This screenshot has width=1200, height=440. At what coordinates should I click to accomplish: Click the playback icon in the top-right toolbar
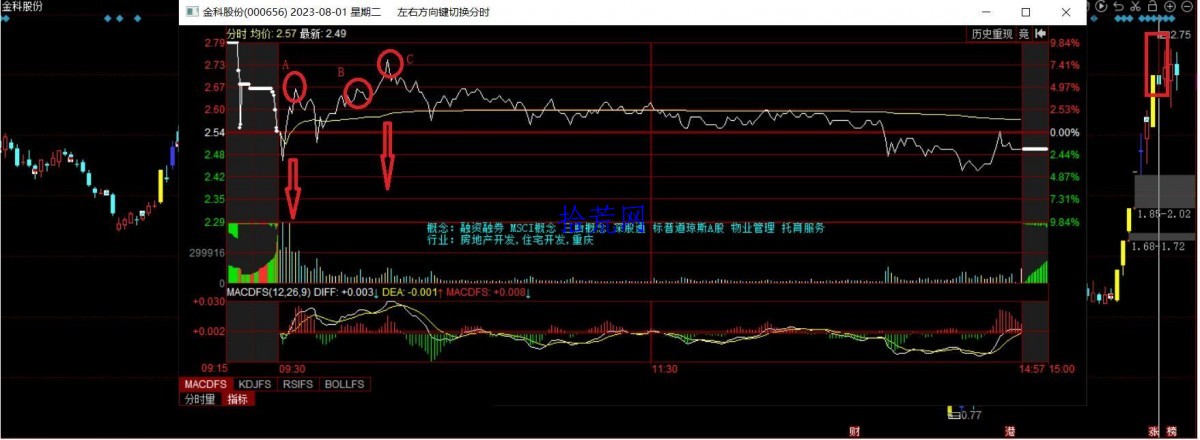click(x=1101, y=6)
